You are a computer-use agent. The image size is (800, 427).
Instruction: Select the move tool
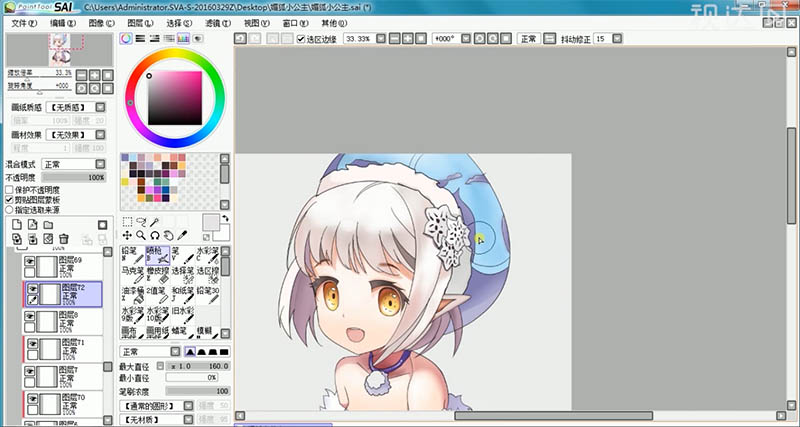point(128,236)
